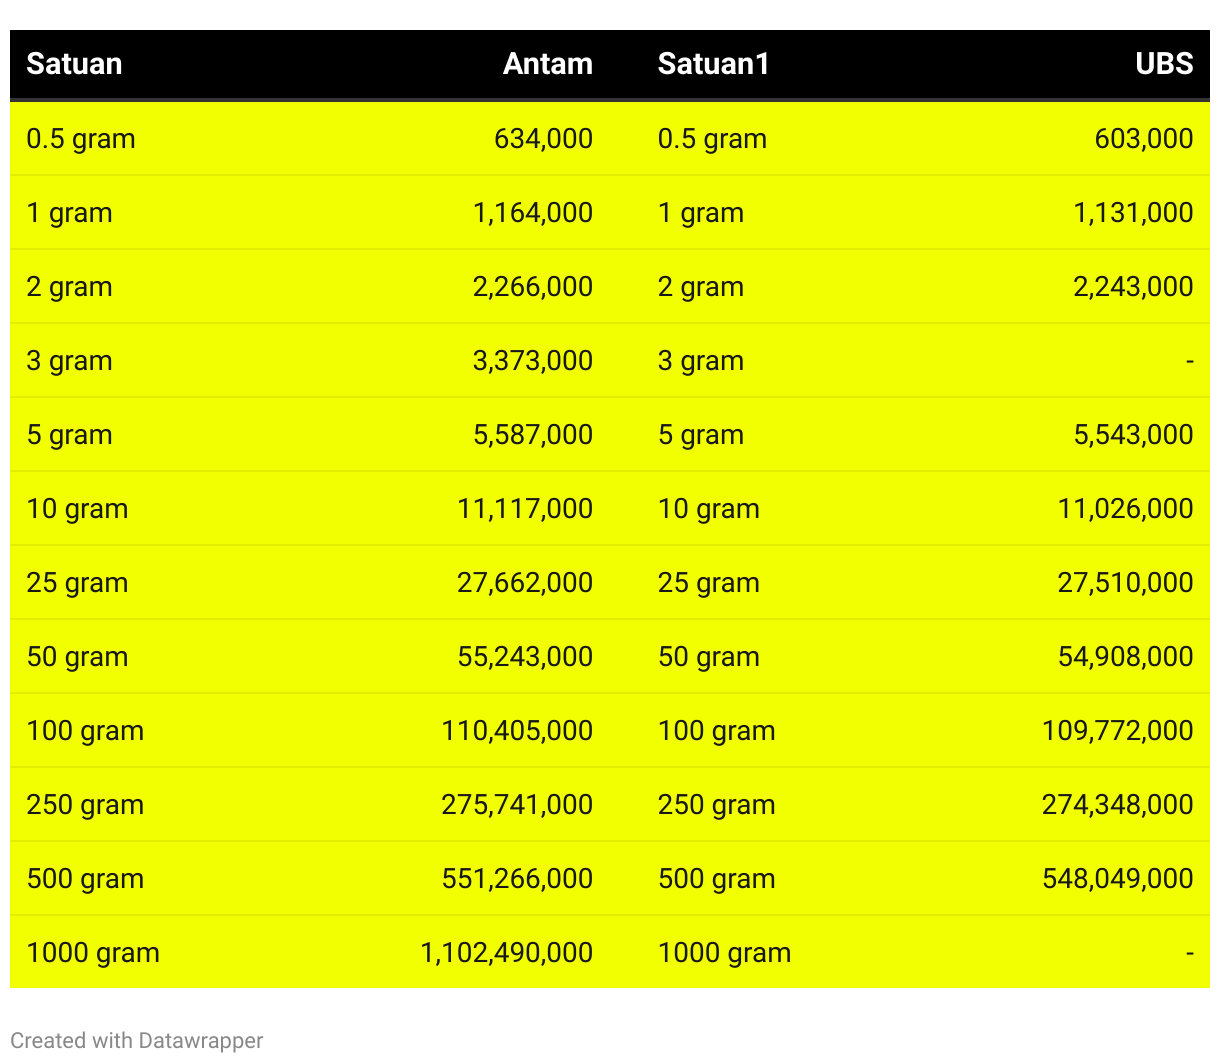The width and height of the screenshot is (1220, 1064).
Task: Select the Antam price 634,000
Action: coord(543,139)
